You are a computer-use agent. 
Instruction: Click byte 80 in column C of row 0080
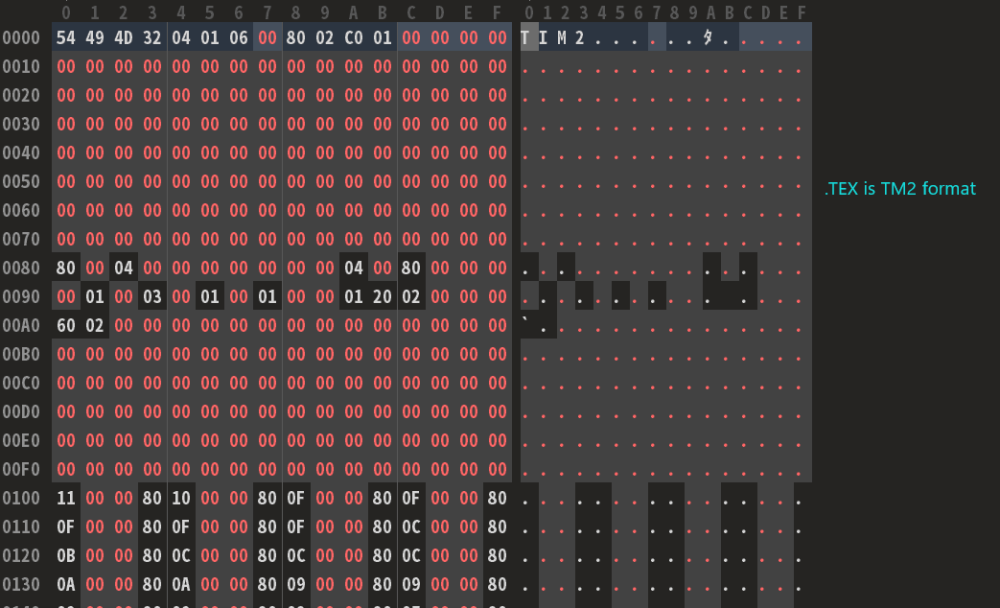click(x=411, y=267)
